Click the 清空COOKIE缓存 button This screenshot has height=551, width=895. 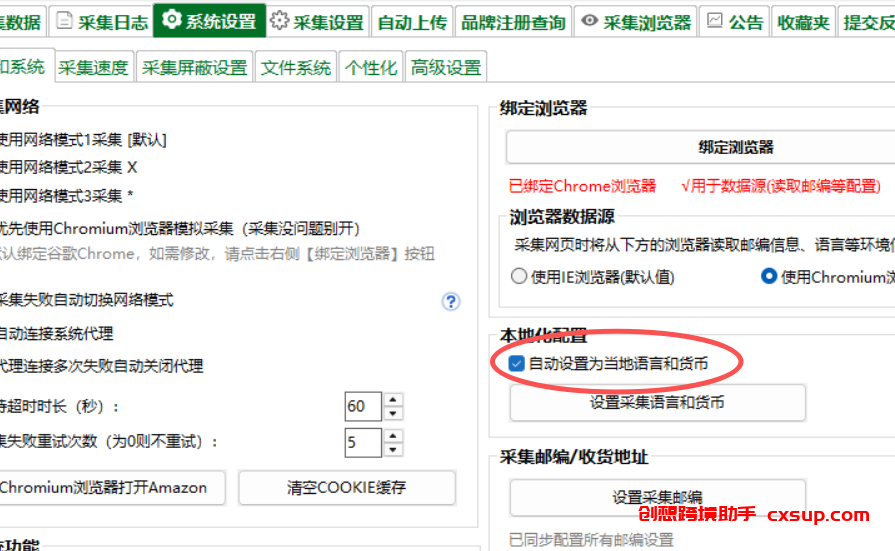(x=346, y=488)
